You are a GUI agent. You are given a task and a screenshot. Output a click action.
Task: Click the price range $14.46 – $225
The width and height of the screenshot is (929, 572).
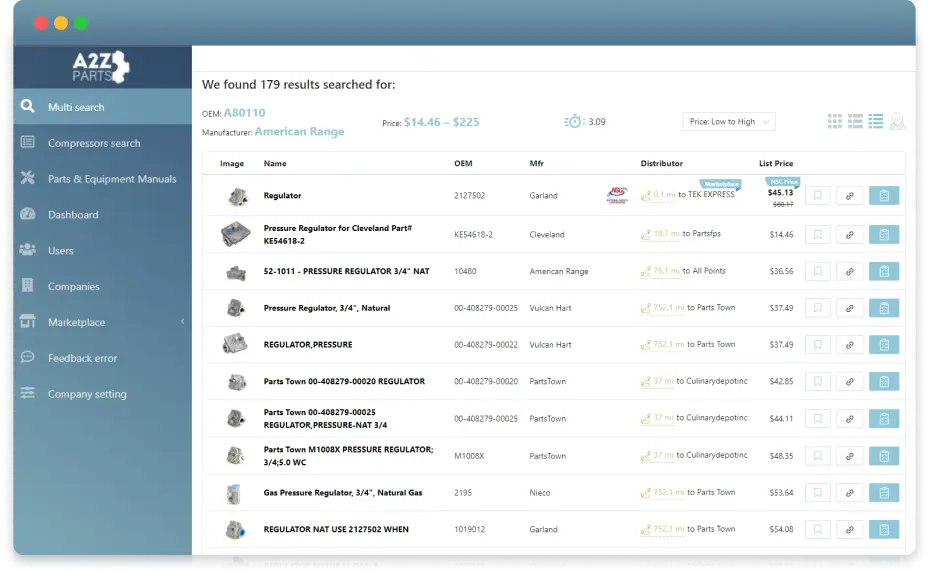point(441,122)
